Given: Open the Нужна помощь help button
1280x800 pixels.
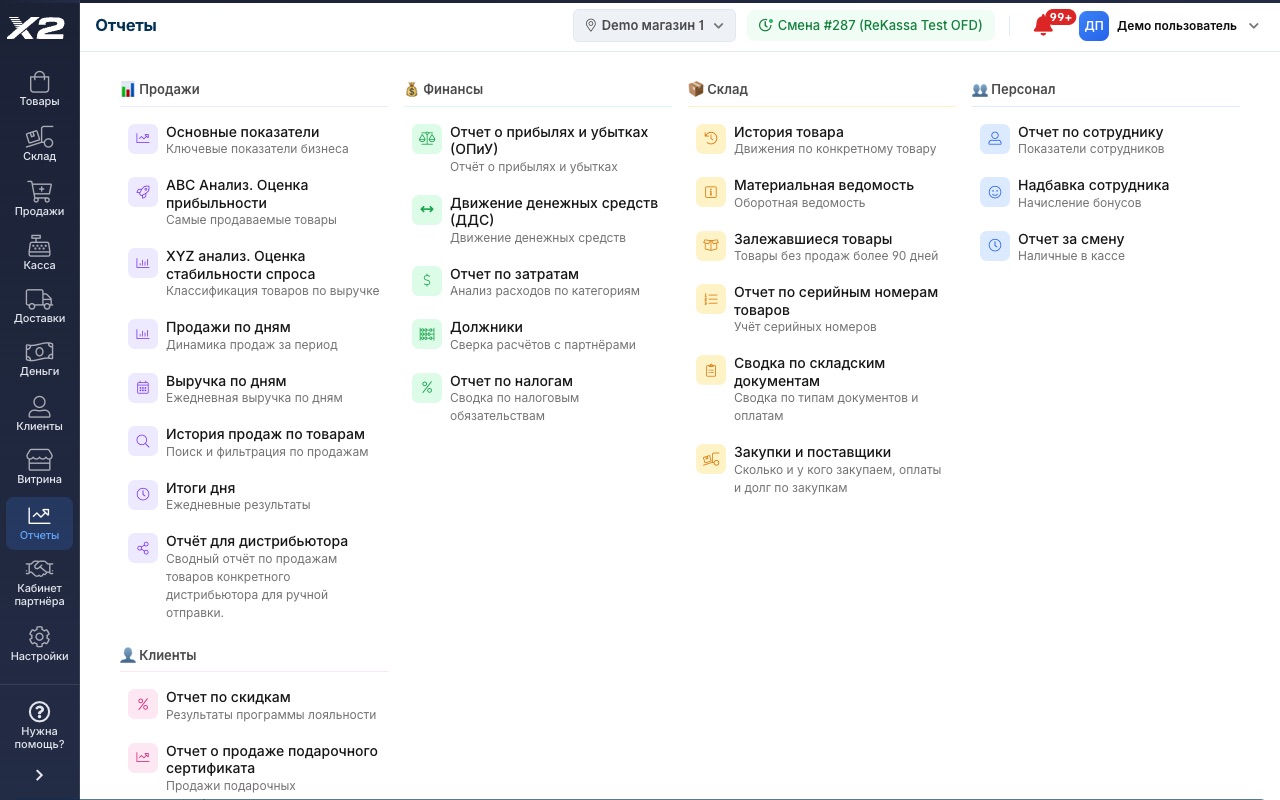Looking at the screenshot, I should (39, 725).
